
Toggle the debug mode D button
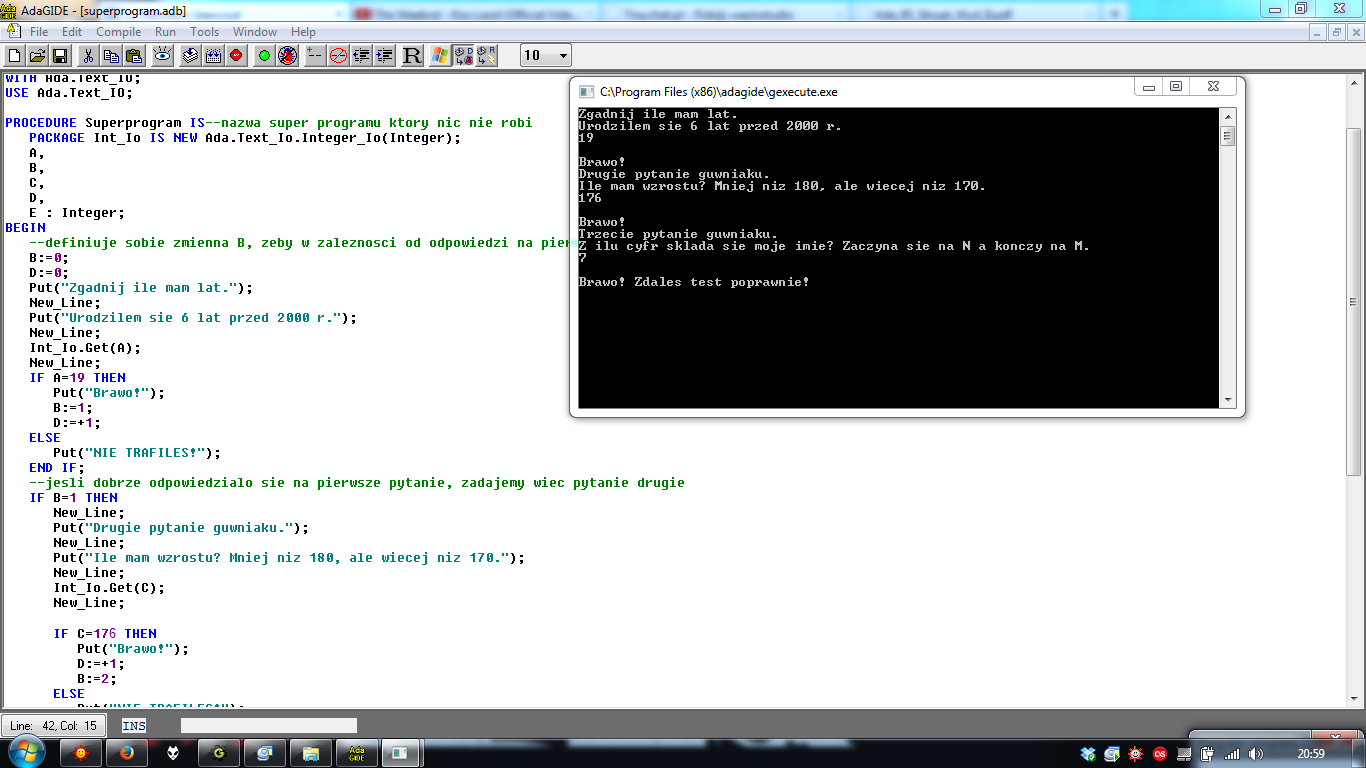(x=464, y=56)
